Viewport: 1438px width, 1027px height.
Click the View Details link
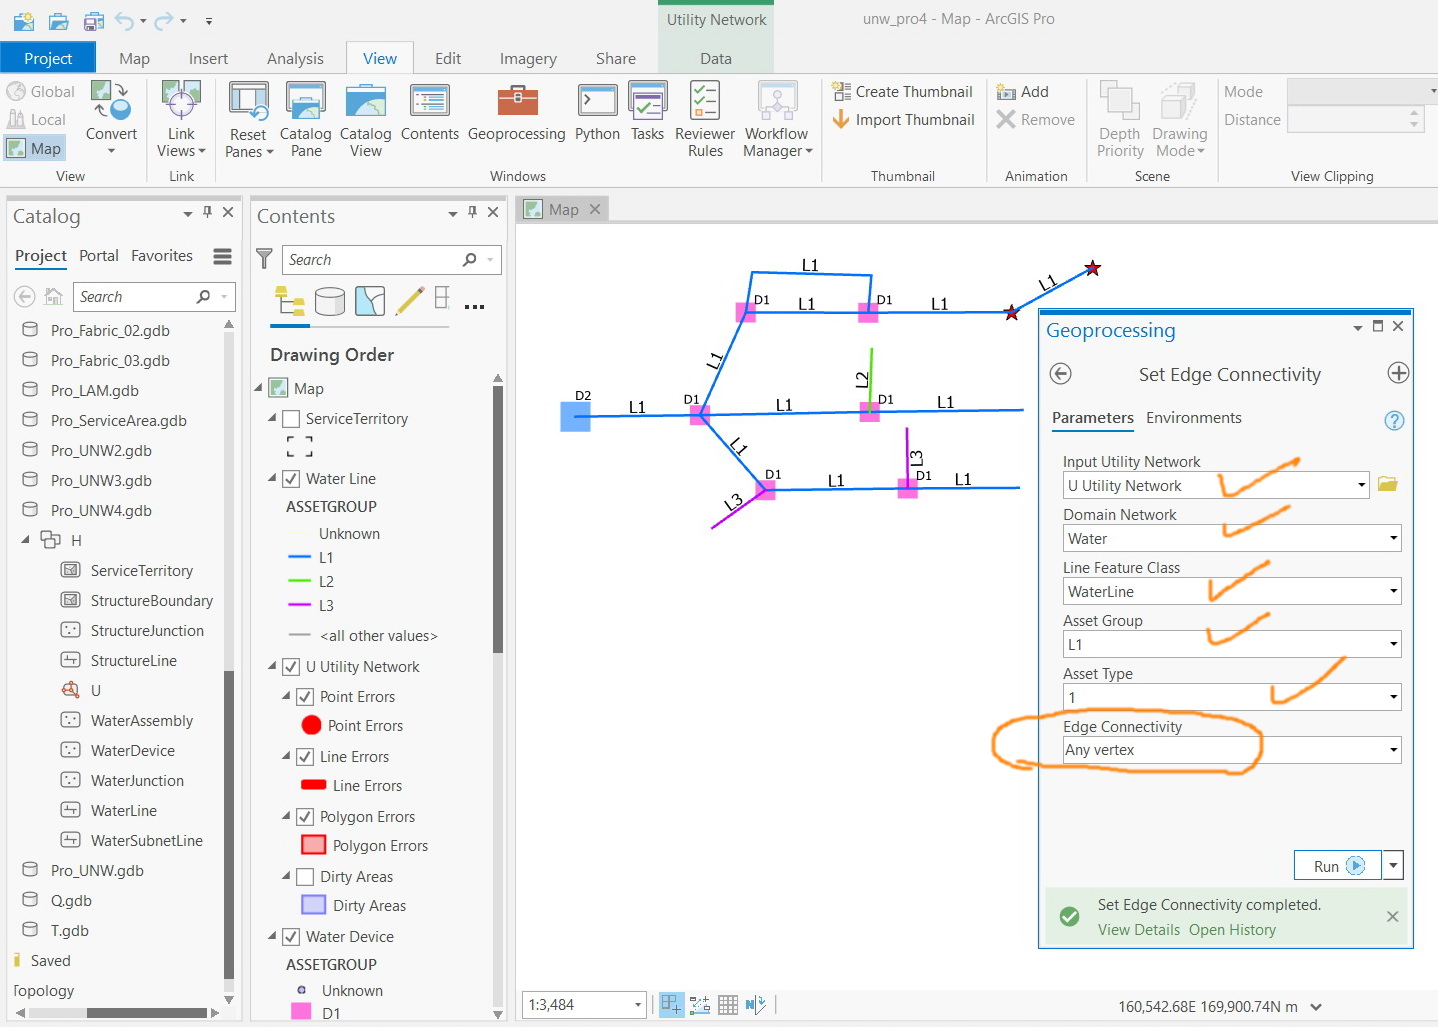[1138, 930]
